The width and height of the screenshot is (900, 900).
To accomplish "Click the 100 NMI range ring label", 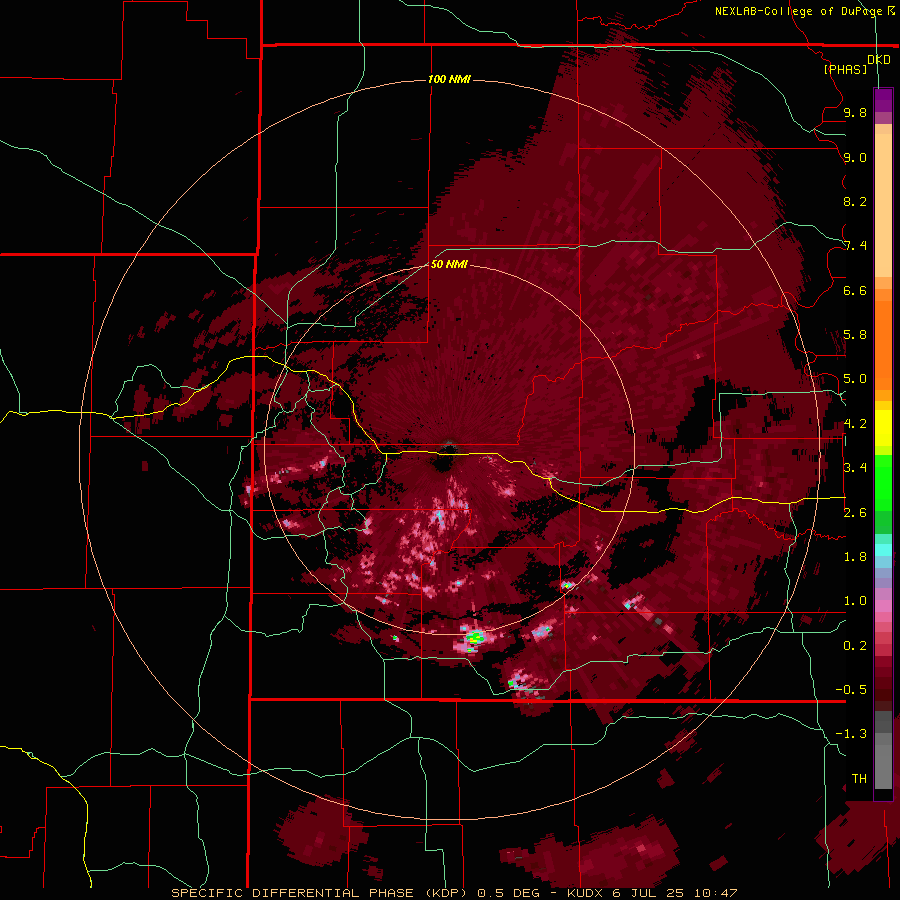I will pos(449,79).
